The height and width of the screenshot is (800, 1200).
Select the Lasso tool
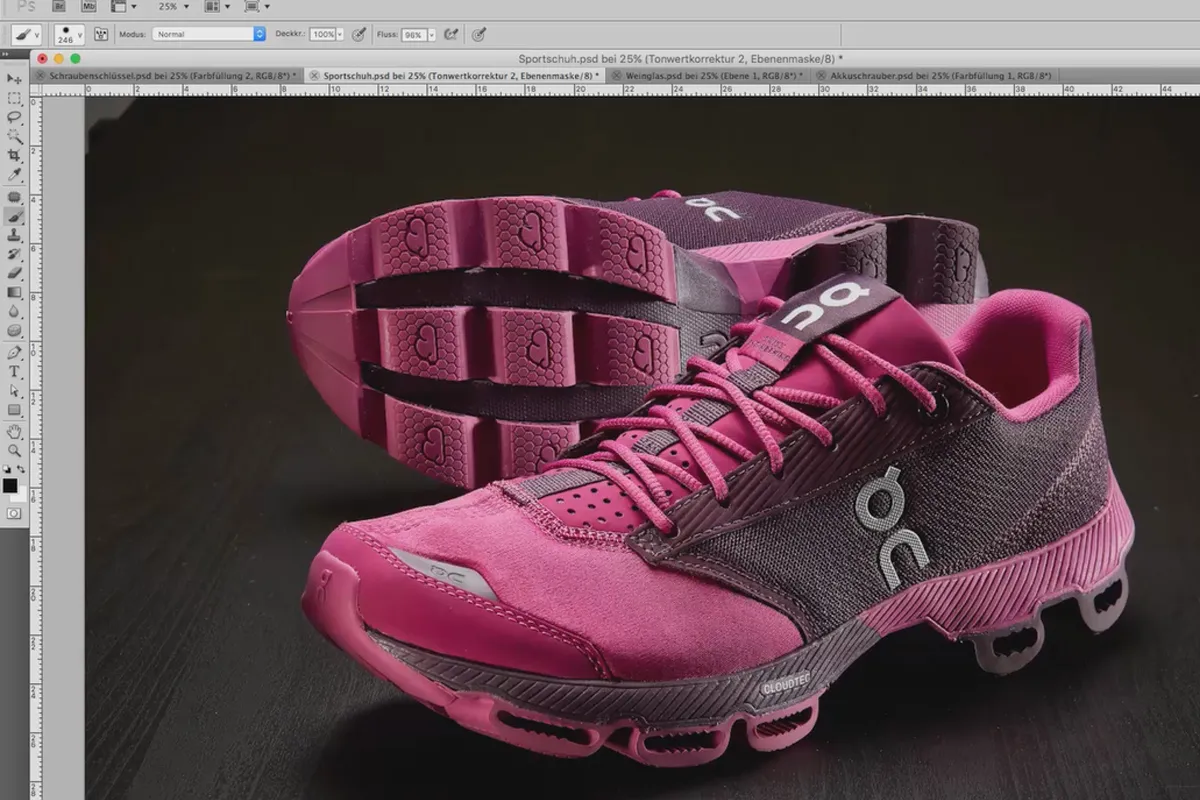click(x=14, y=117)
